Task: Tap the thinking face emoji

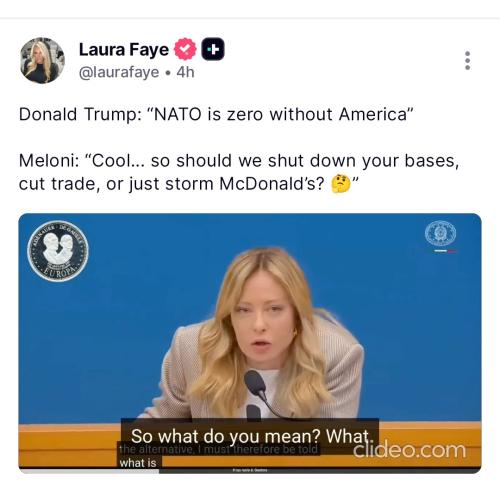Action: [x=341, y=184]
